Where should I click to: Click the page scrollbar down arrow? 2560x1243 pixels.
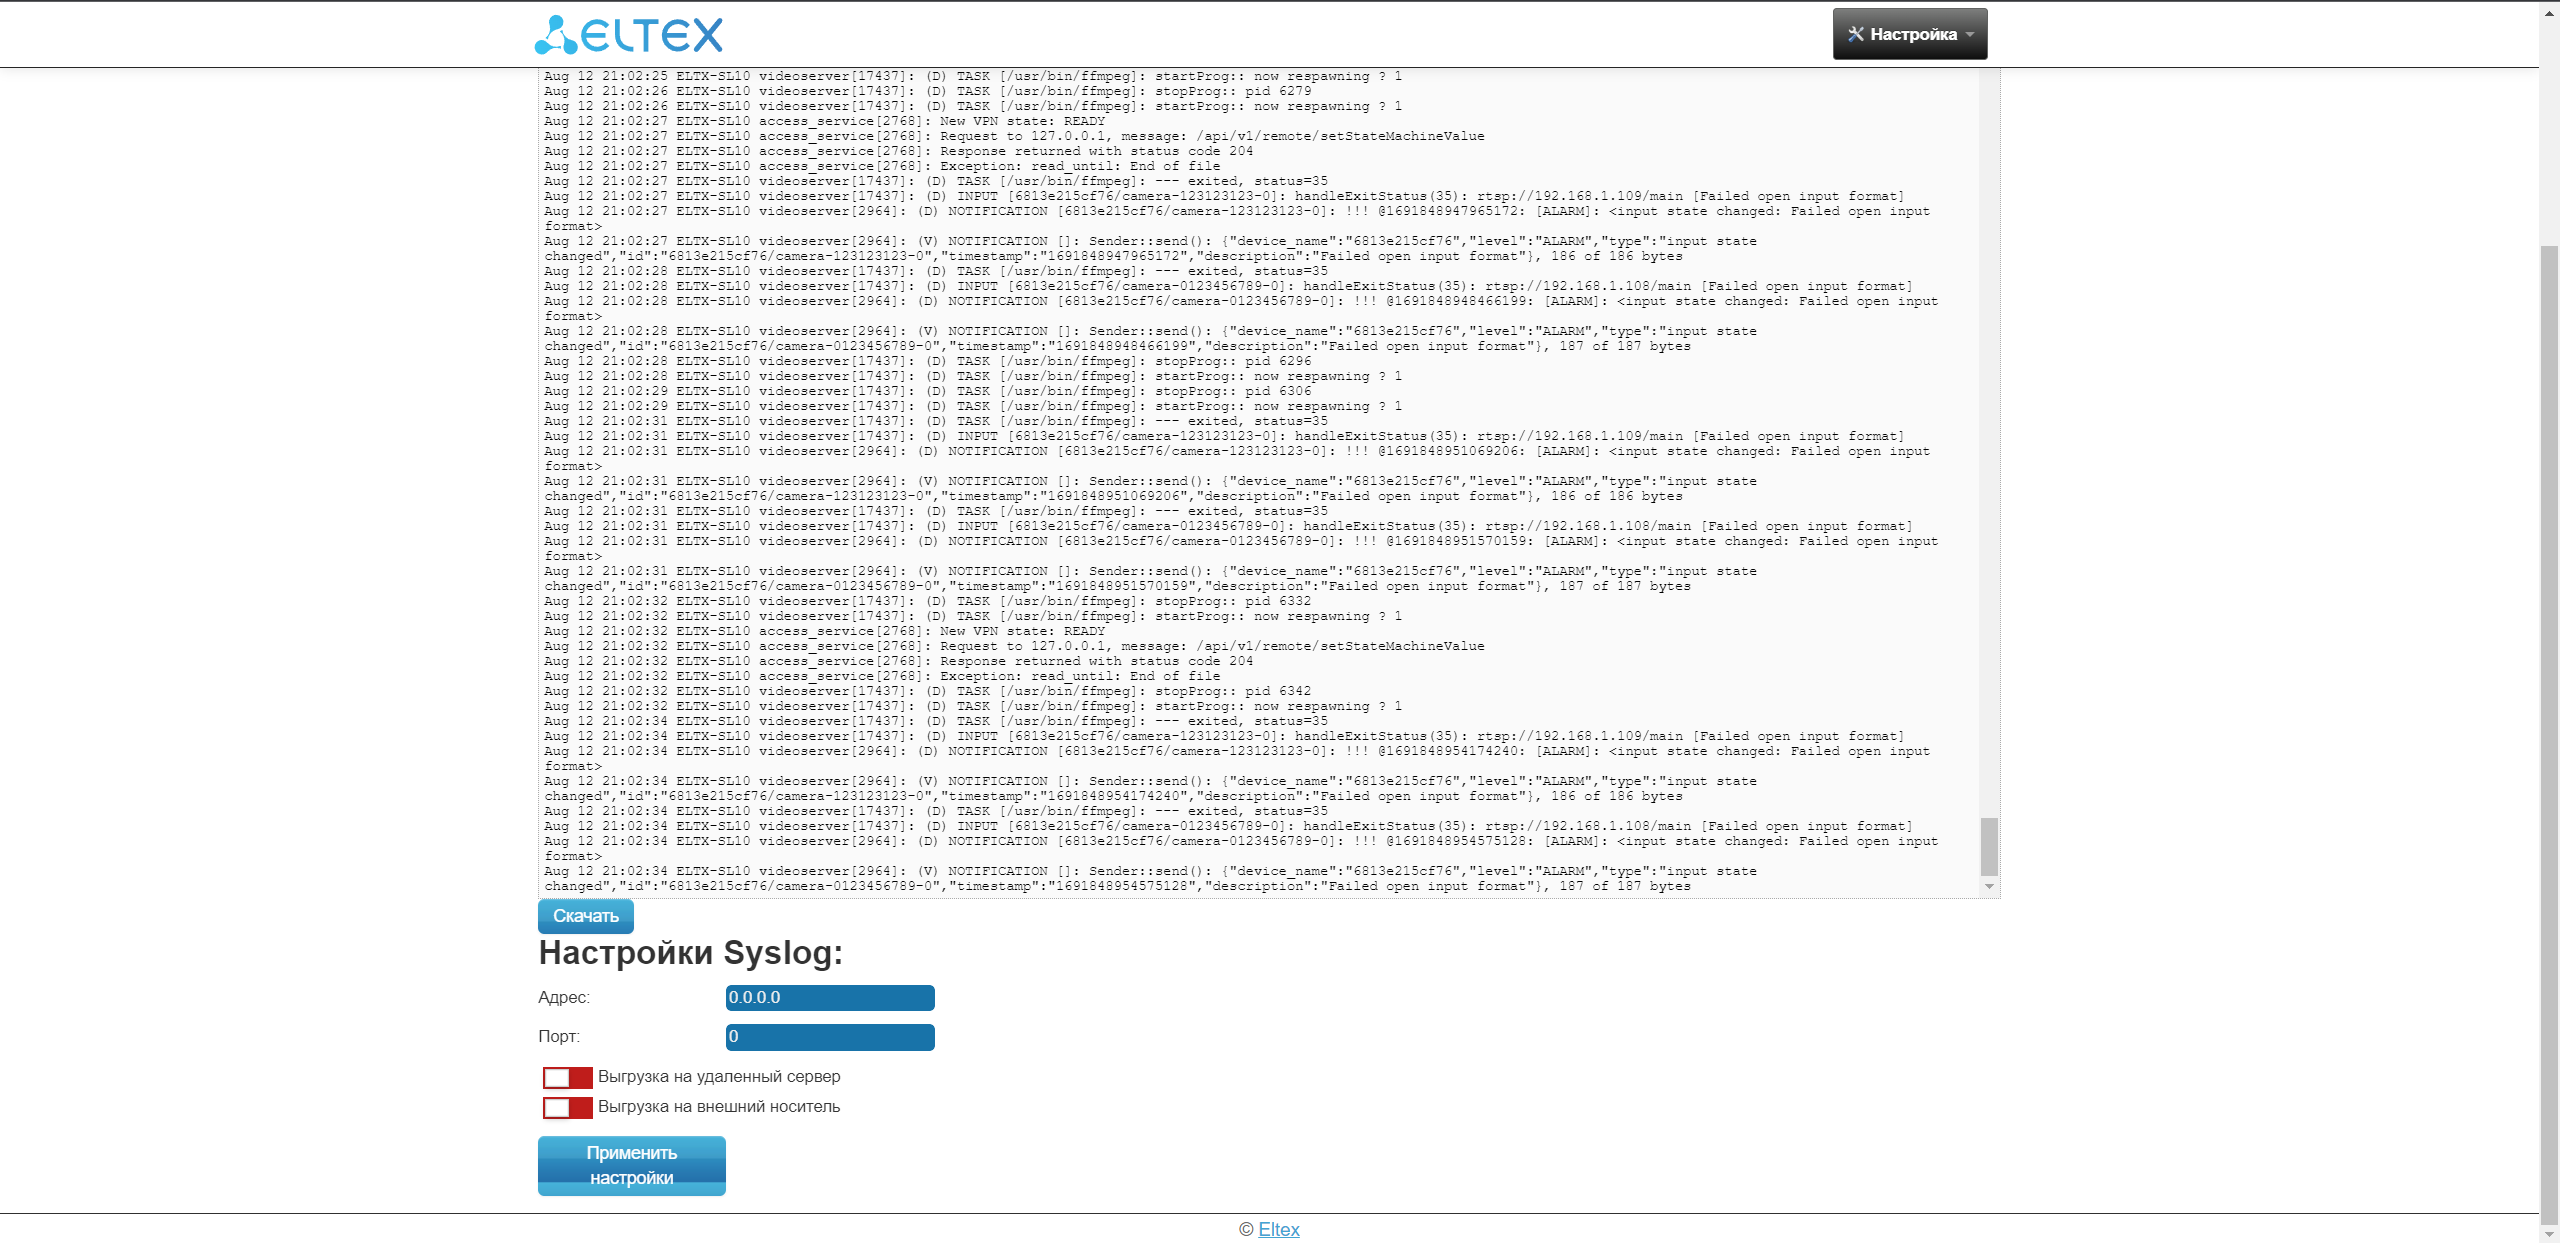pyautogui.click(x=2549, y=1232)
